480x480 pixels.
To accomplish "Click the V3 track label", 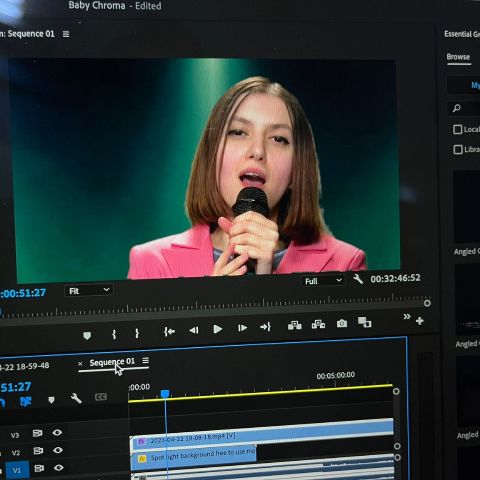I will point(15,435).
